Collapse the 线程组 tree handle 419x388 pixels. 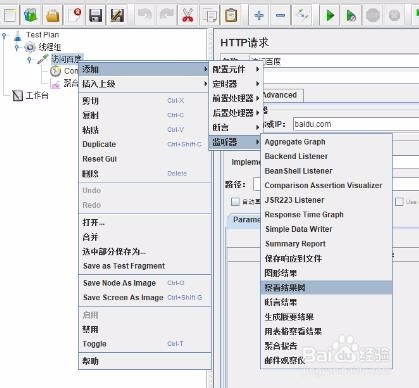point(17,48)
